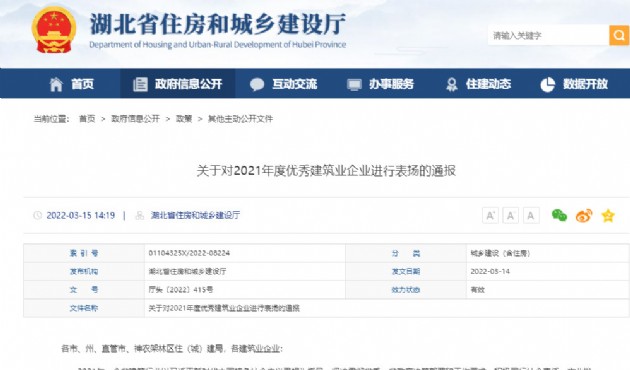The width and height of the screenshot is (630, 370).
Task: Click the 首页 breadcrumb link
Action: coord(87,119)
